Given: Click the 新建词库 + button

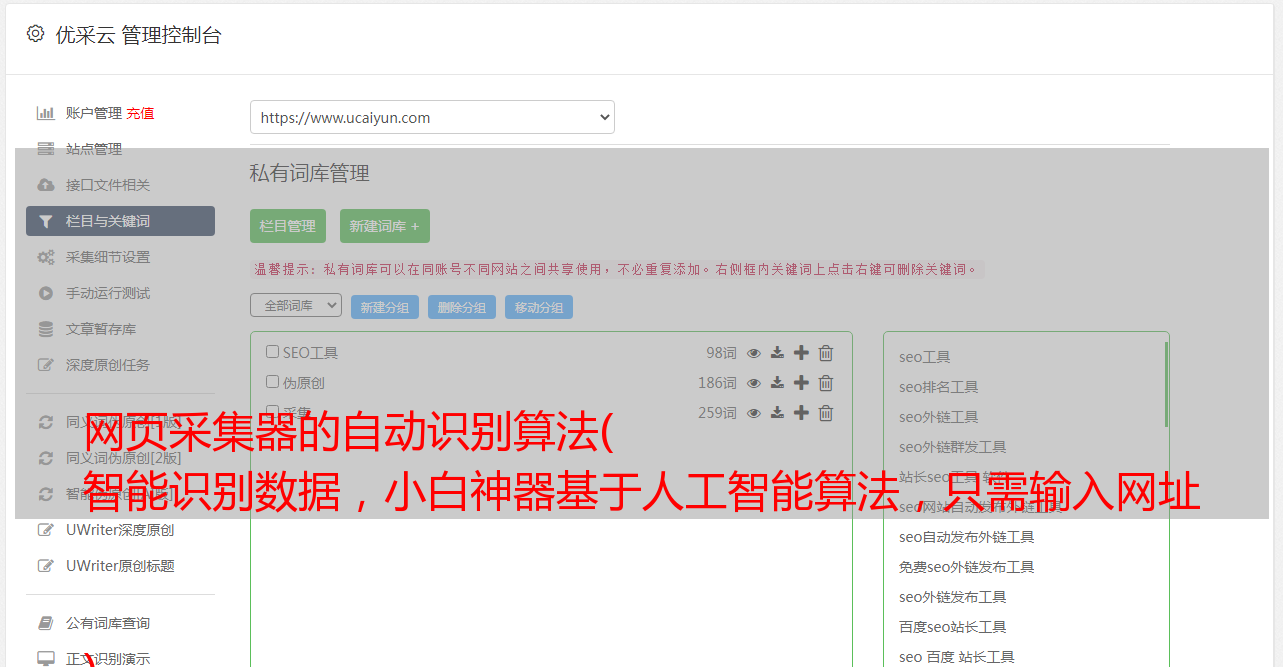Looking at the screenshot, I should 384,226.
